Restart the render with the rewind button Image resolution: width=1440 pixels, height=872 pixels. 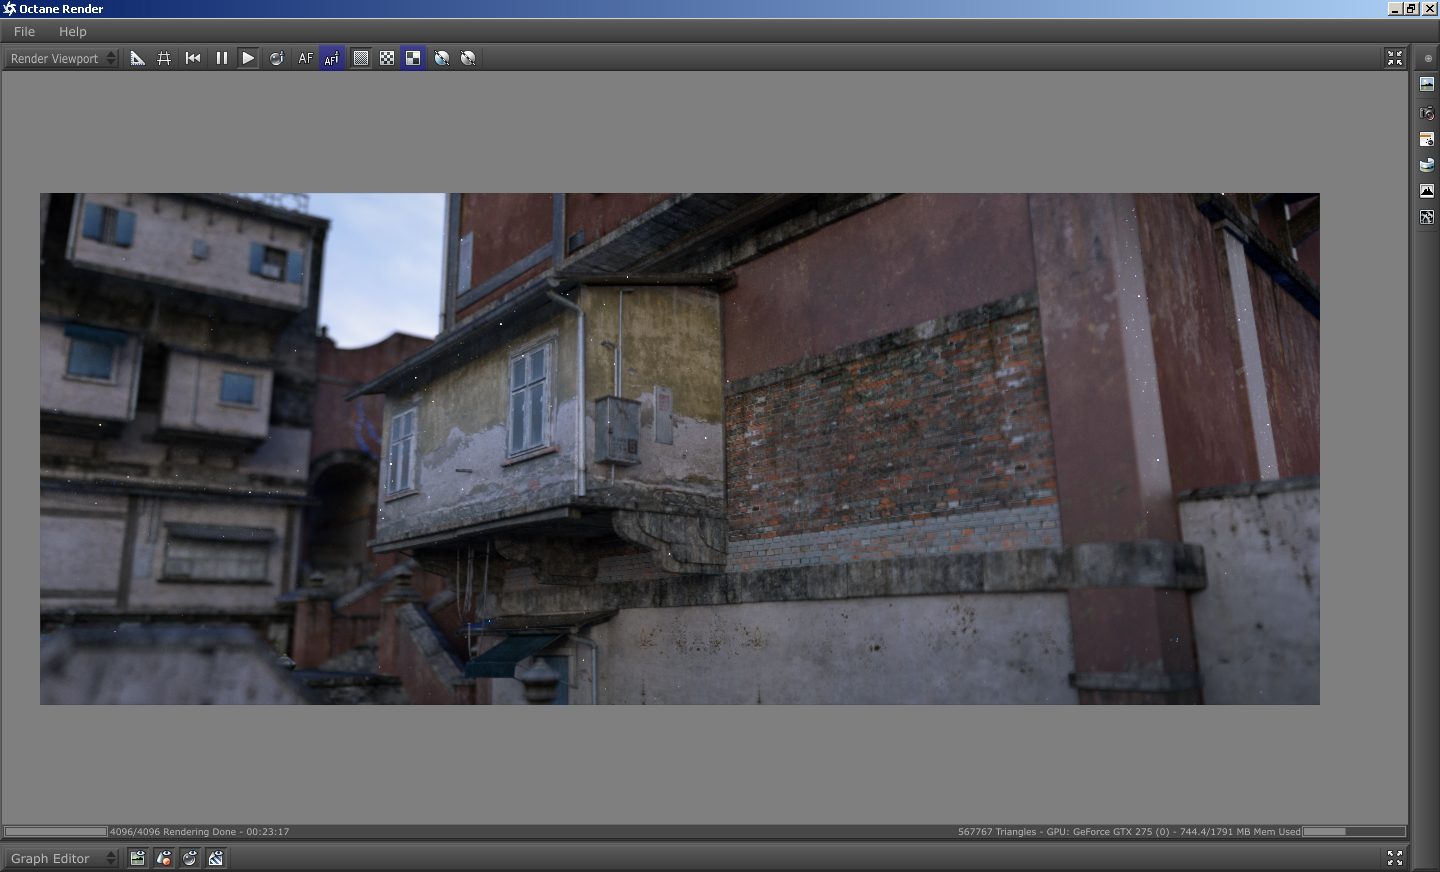(x=193, y=59)
